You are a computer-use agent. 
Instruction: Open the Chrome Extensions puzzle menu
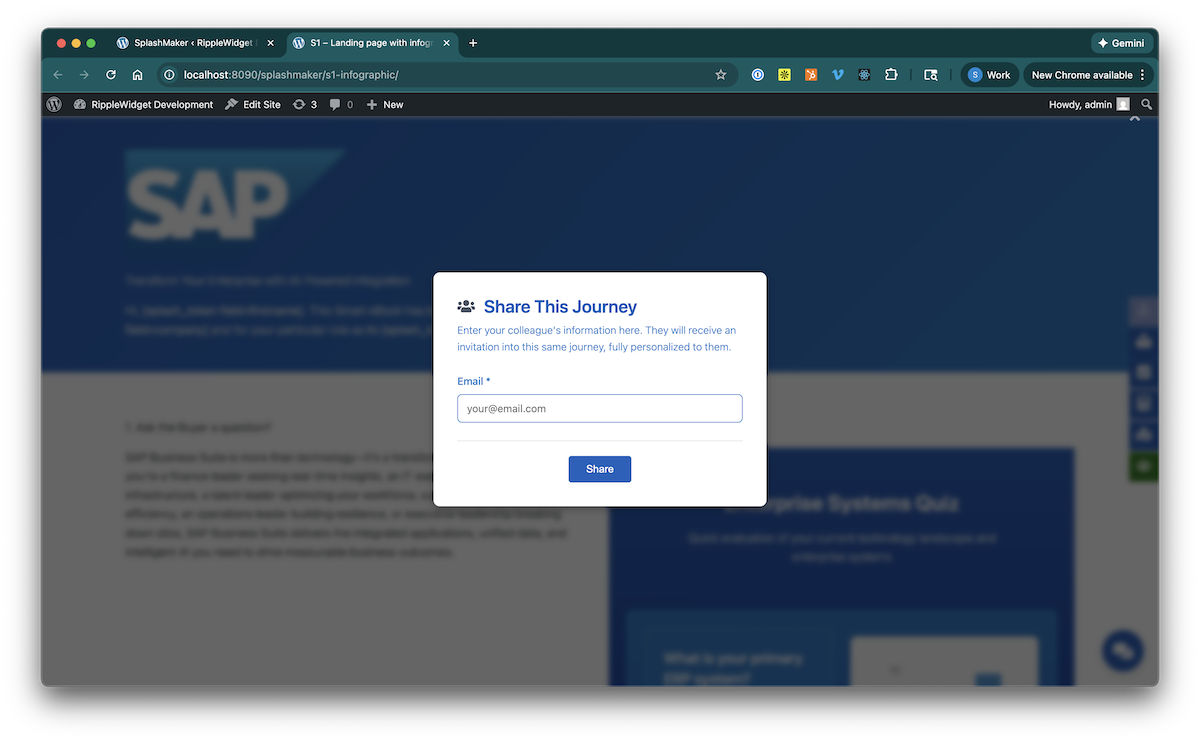891,75
